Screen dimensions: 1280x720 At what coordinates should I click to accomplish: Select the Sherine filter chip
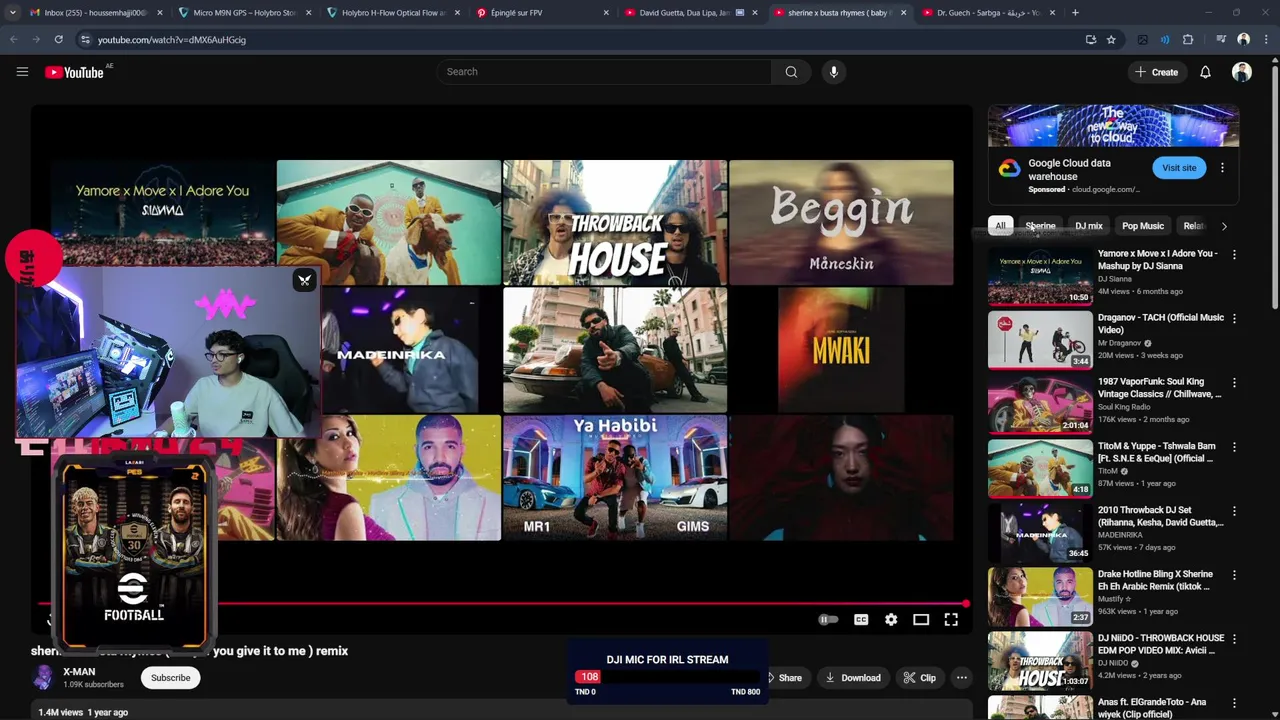coord(1040,226)
